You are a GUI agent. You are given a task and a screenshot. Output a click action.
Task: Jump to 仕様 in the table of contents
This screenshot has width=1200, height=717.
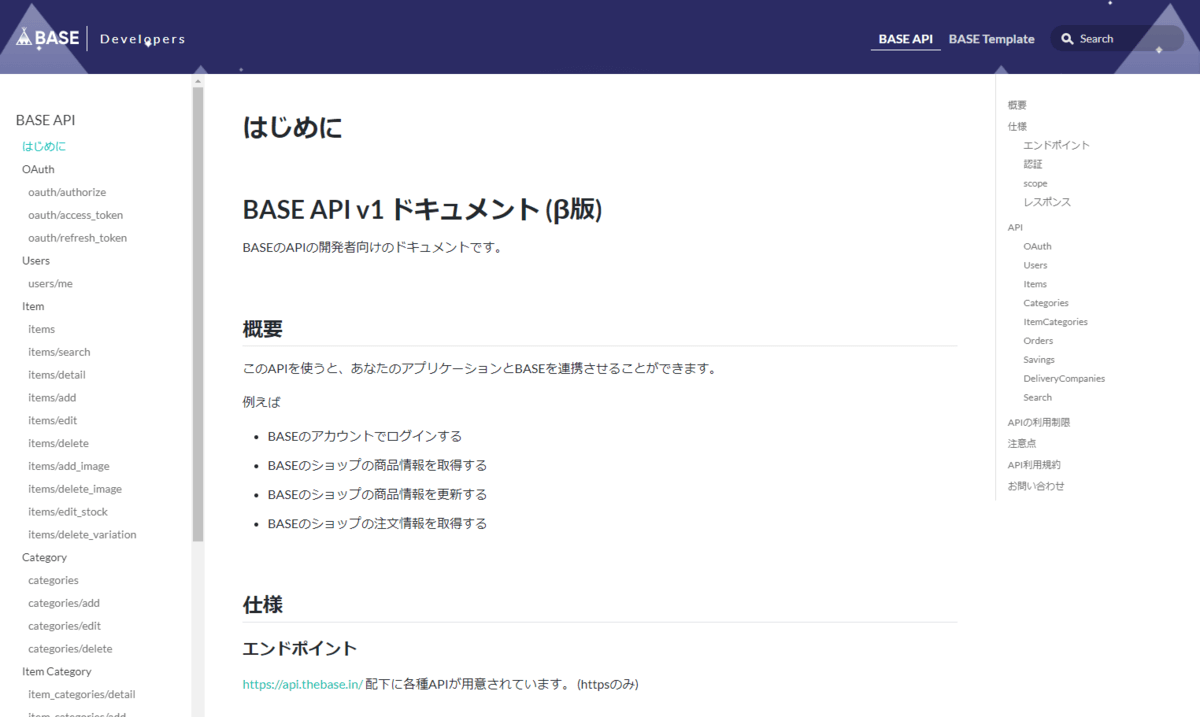[x=1017, y=126]
